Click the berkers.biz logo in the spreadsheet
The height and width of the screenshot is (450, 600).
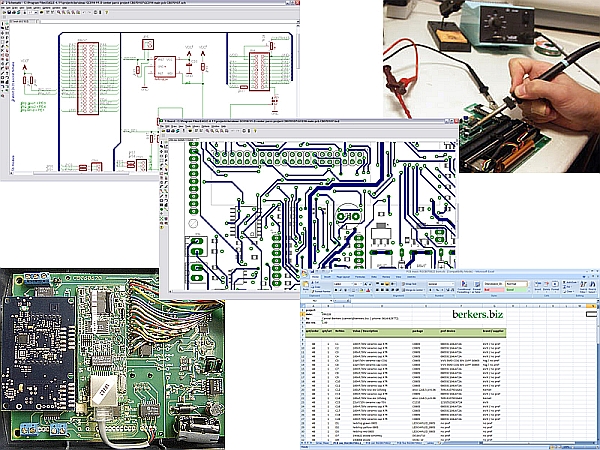coord(478,315)
